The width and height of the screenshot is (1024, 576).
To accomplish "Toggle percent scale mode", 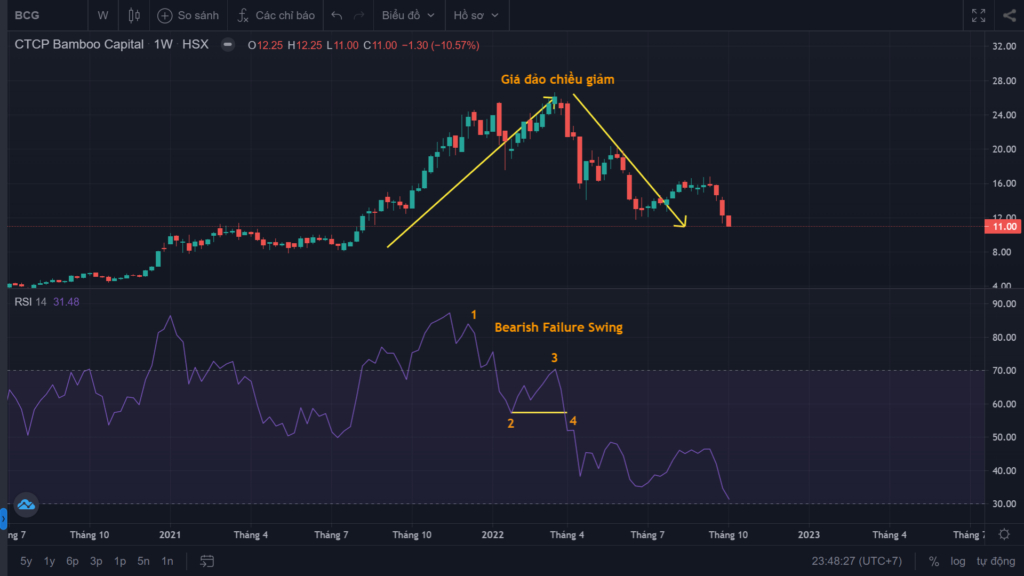I will pos(934,561).
